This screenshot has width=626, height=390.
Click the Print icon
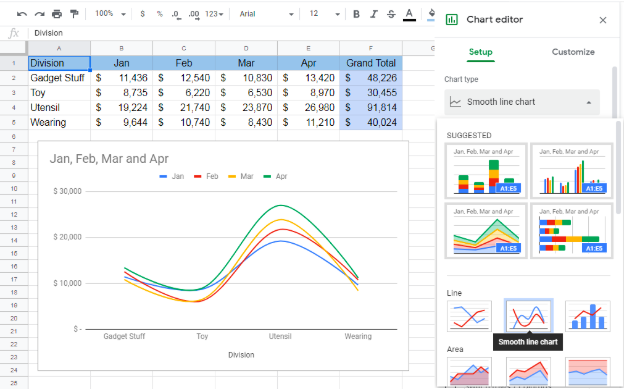point(57,14)
